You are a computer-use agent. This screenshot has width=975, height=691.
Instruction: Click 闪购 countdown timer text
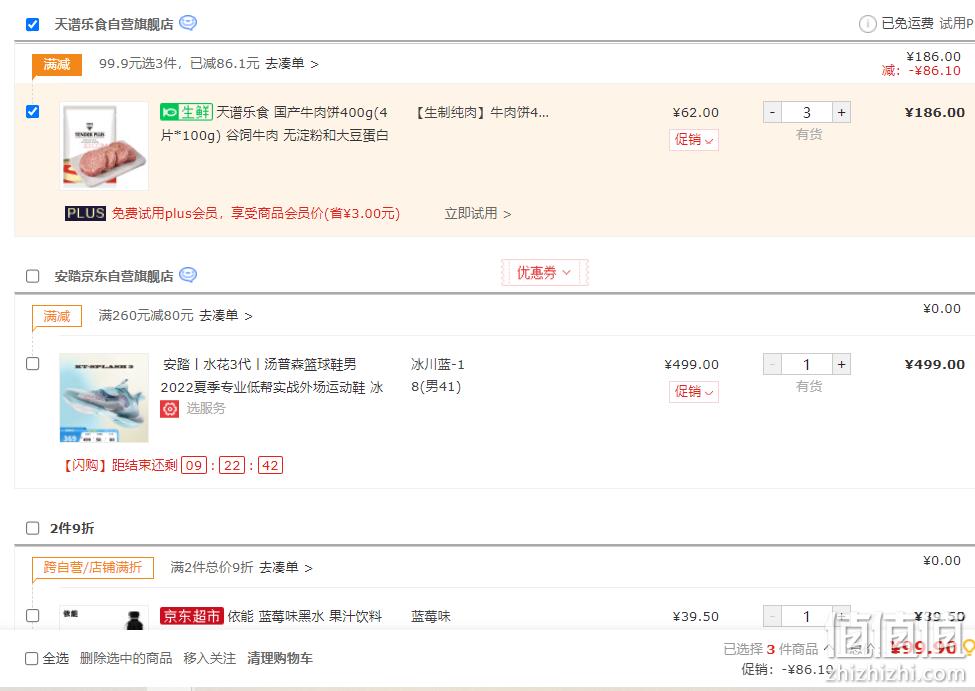[x=172, y=465]
